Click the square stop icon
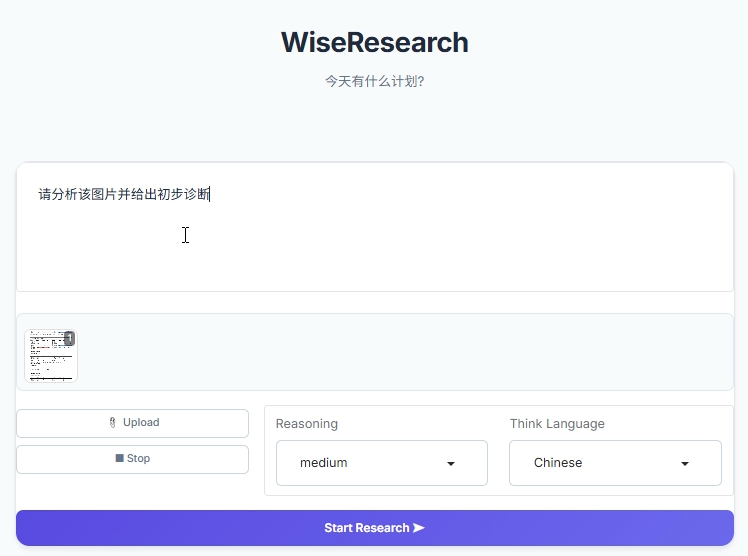748x556 pixels. 120,459
